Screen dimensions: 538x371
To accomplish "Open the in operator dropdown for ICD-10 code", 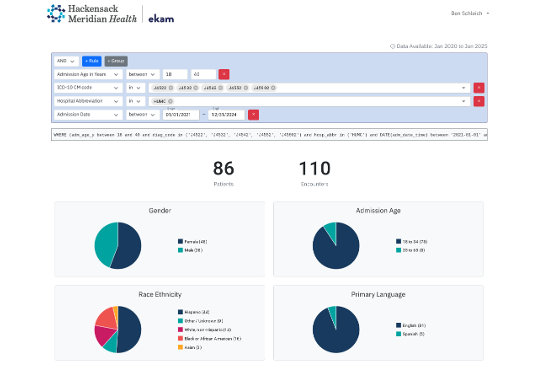I will pyautogui.click(x=135, y=88).
